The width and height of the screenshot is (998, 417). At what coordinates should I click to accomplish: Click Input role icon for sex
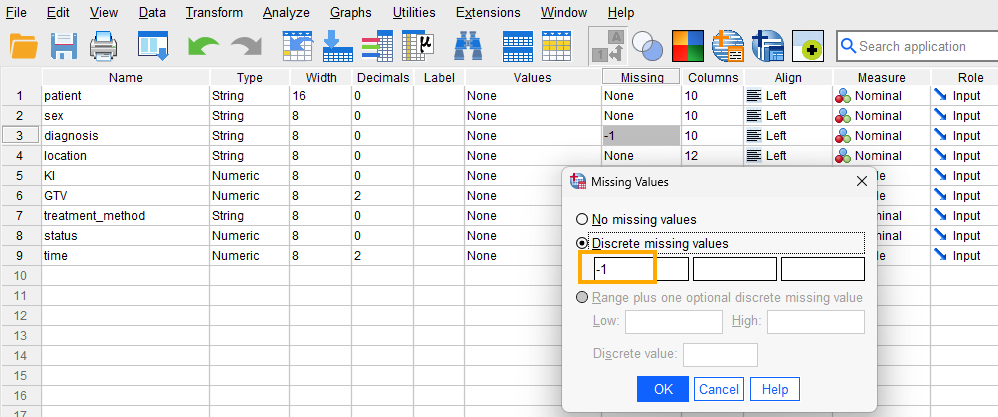click(941, 115)
